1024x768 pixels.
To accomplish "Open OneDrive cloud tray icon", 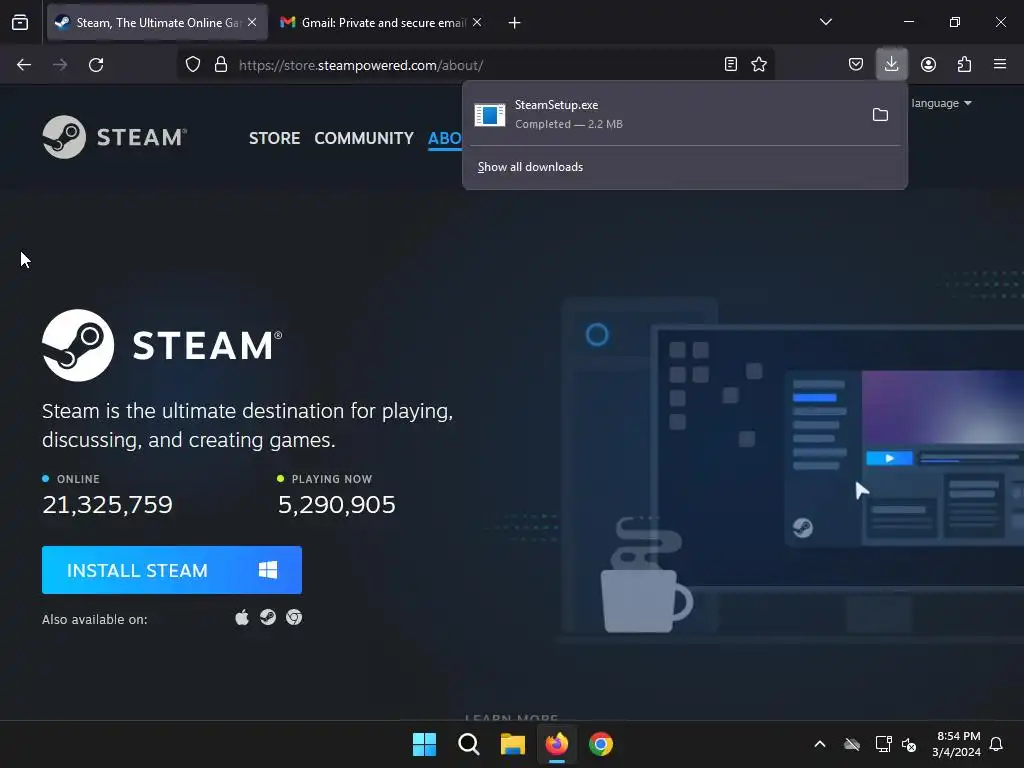I will (x=852, y=744).
